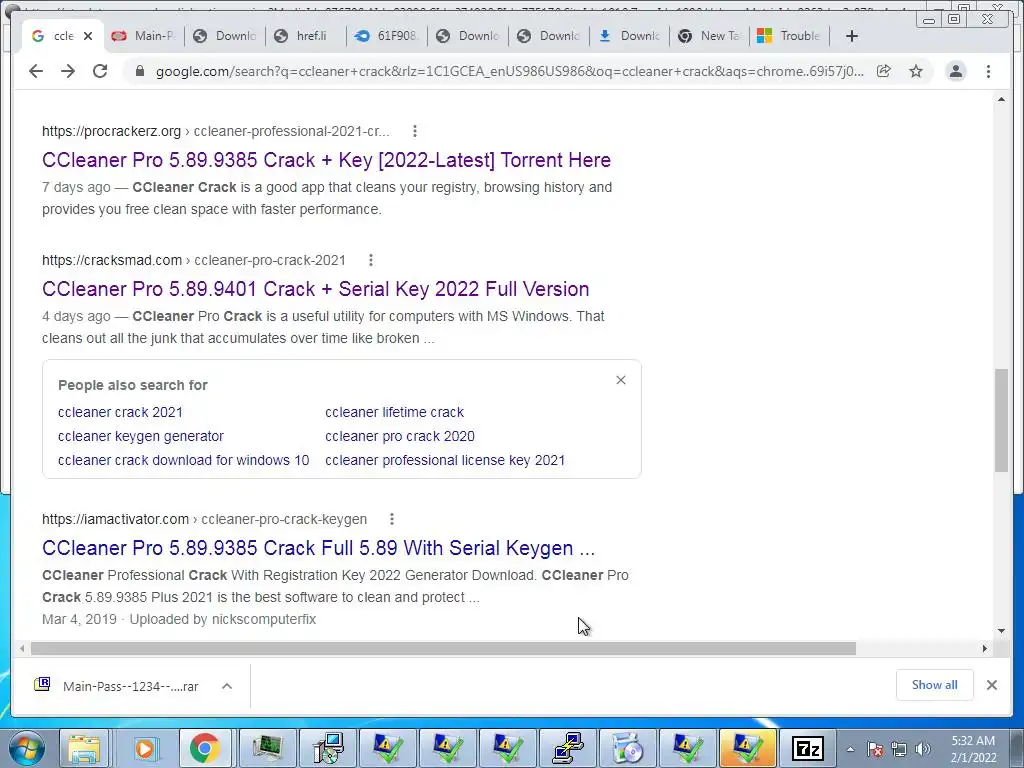The height and width of the screenshot is (768, 1024).
Task: Click the padlock site info icon
Action: [139, 71]
